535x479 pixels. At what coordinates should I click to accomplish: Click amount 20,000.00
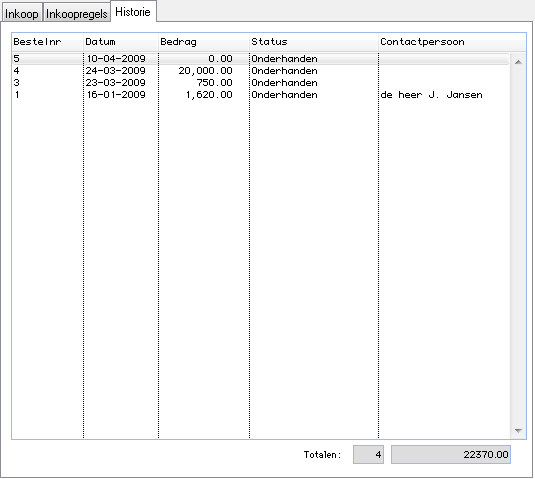pos(205,71)
